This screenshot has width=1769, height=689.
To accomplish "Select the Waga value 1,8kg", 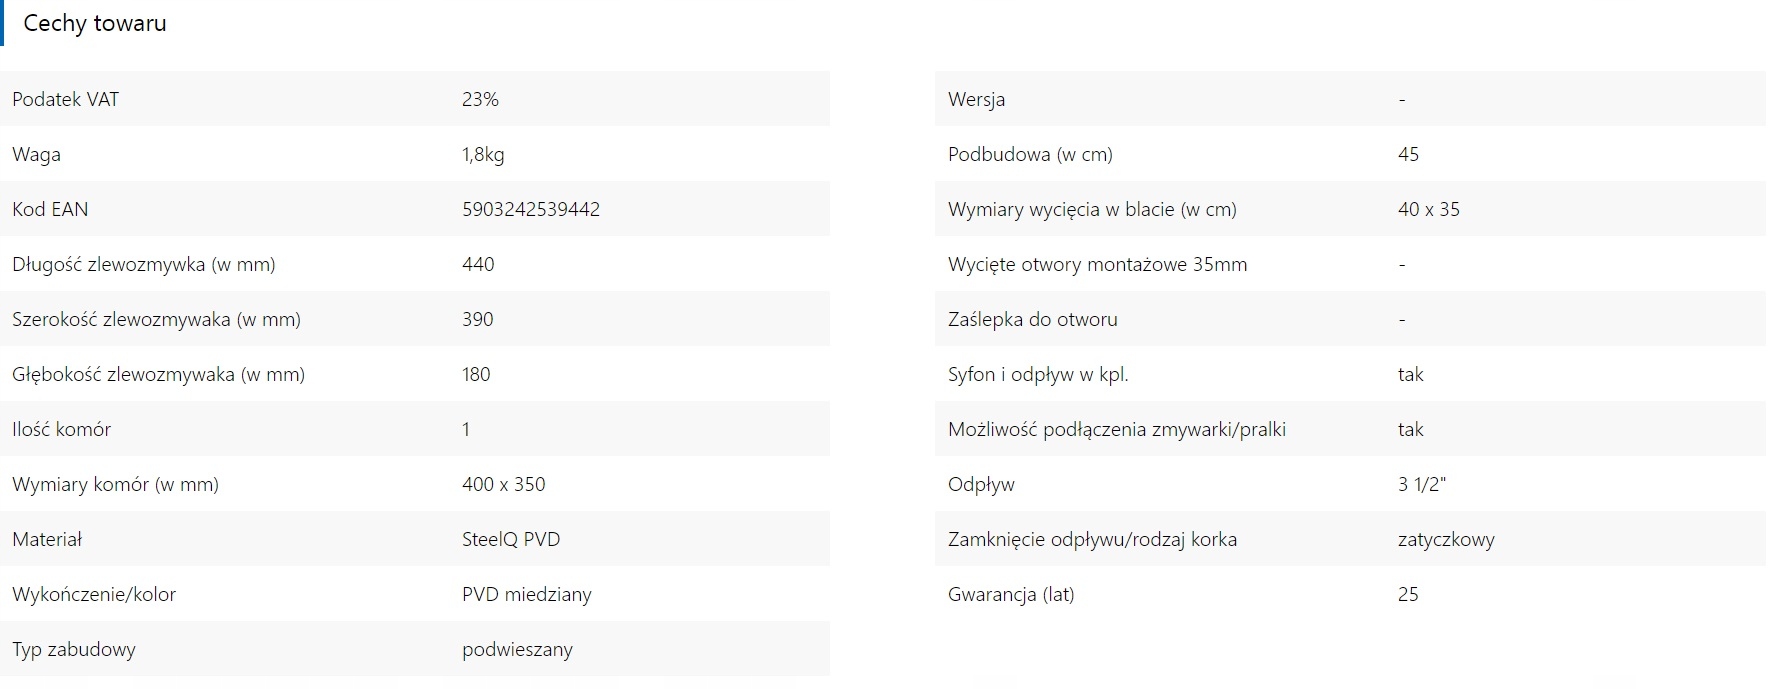I will [x=483, y=154].
